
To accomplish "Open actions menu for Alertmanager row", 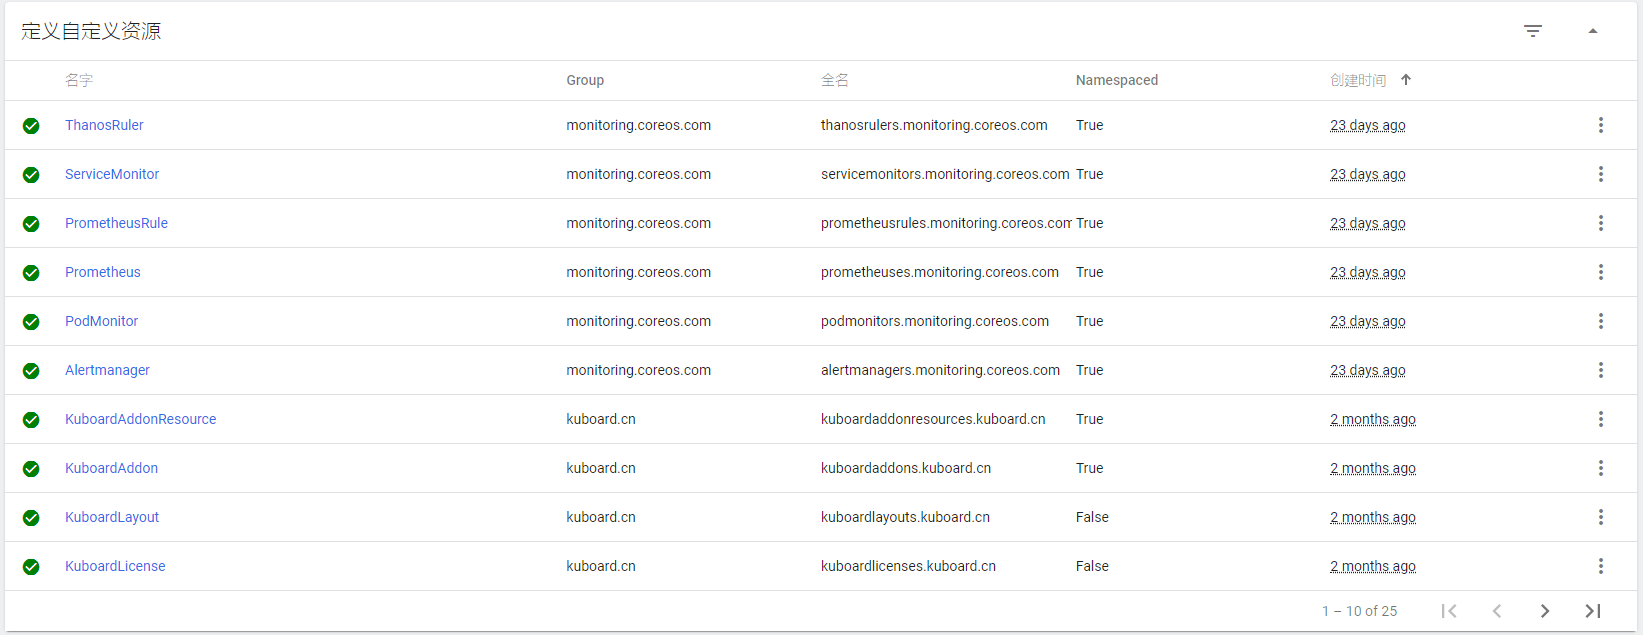I will click(1601, 370).
